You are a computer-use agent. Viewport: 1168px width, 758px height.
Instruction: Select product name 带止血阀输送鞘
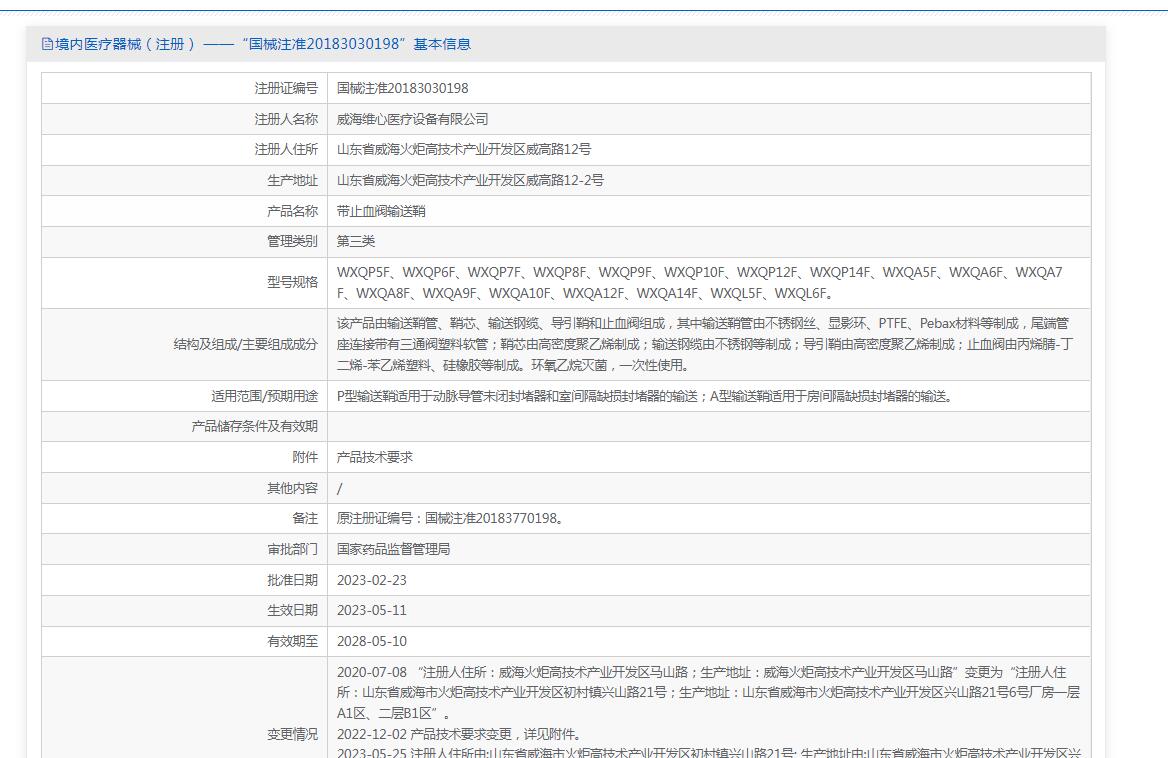(381, 211)
